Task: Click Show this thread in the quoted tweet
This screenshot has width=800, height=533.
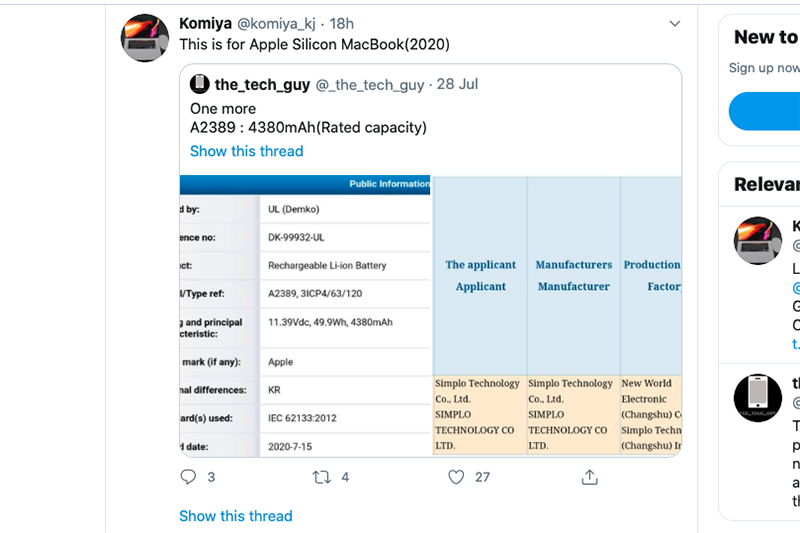Action: [x=246, y=151]
